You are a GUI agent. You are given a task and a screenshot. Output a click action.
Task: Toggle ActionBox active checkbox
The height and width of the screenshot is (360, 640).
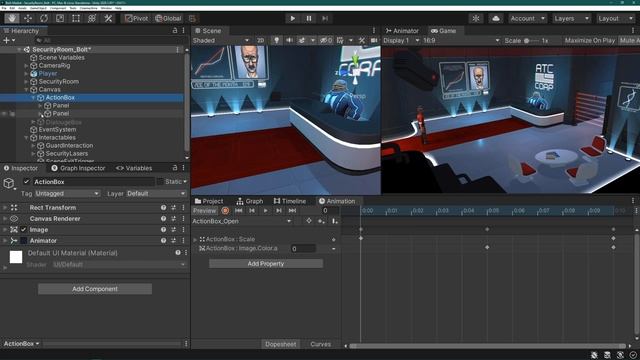click(27, 182)
